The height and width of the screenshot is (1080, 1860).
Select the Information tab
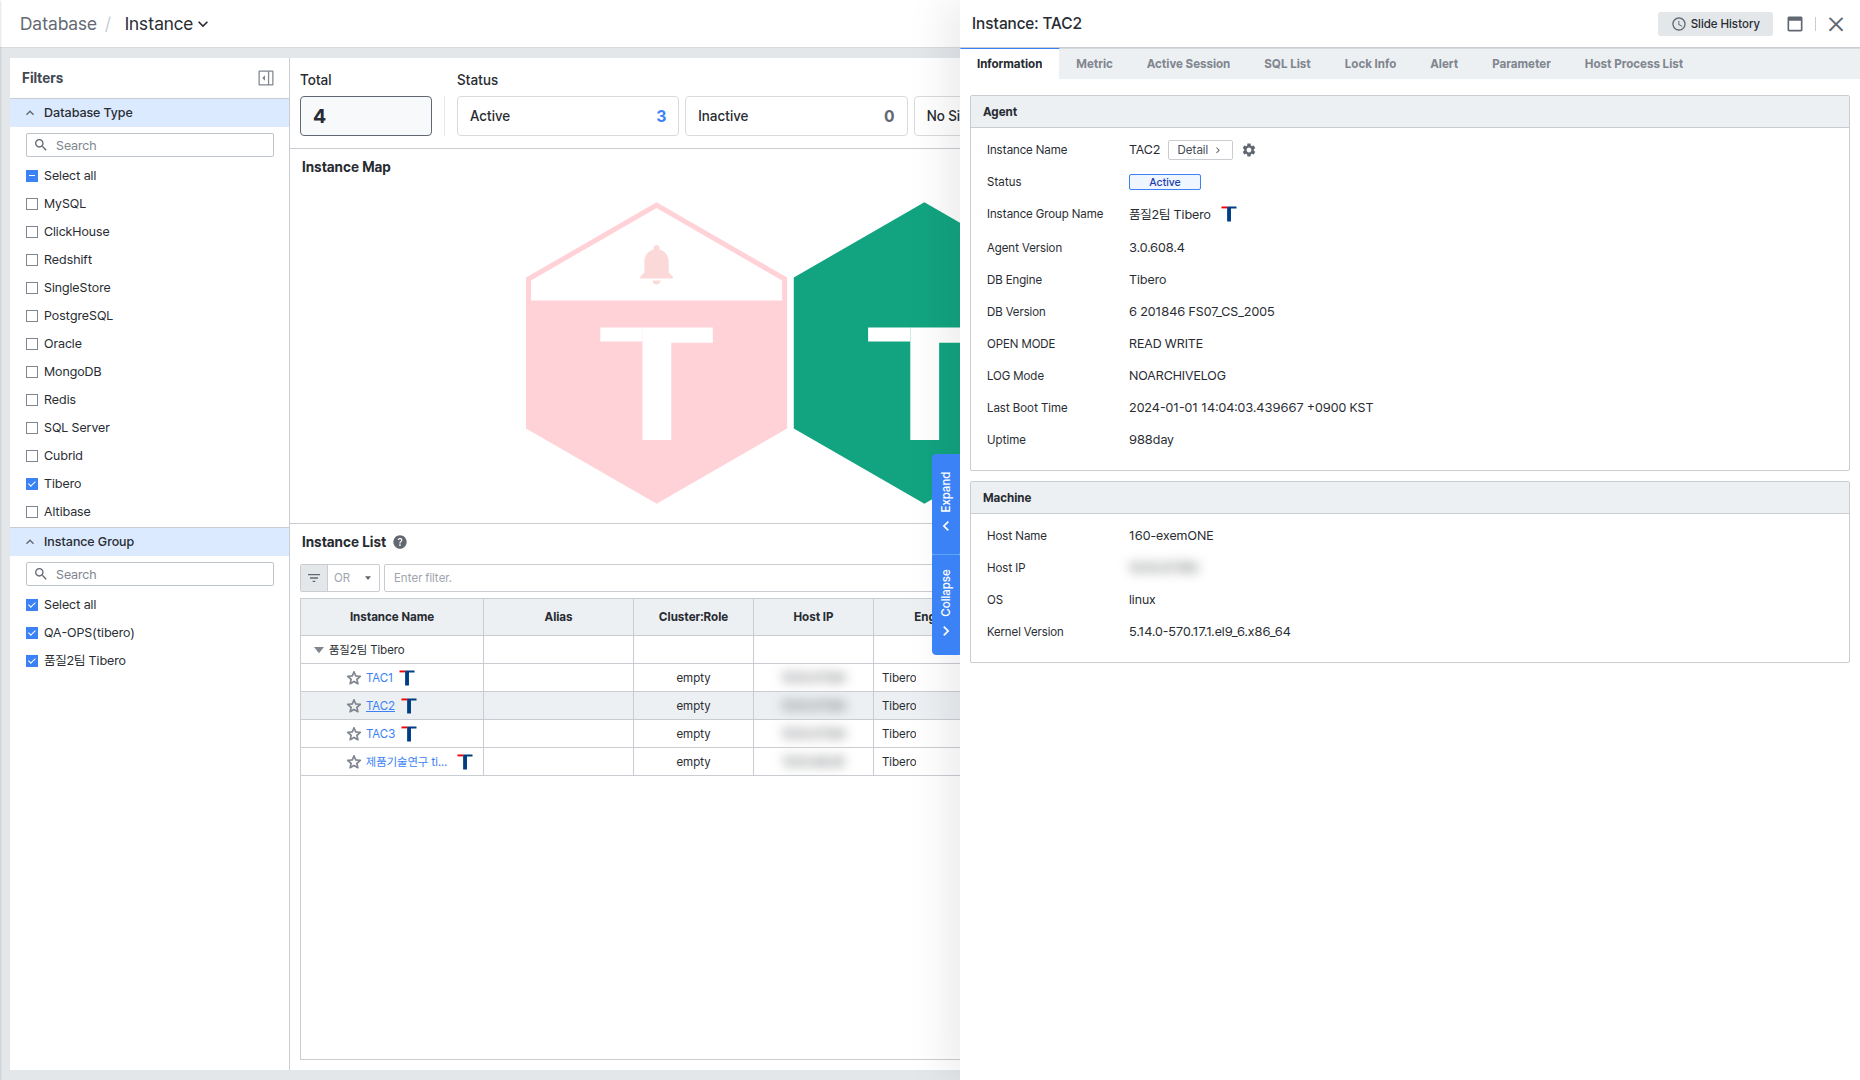pyautogui.click(x=1009, y=64)
